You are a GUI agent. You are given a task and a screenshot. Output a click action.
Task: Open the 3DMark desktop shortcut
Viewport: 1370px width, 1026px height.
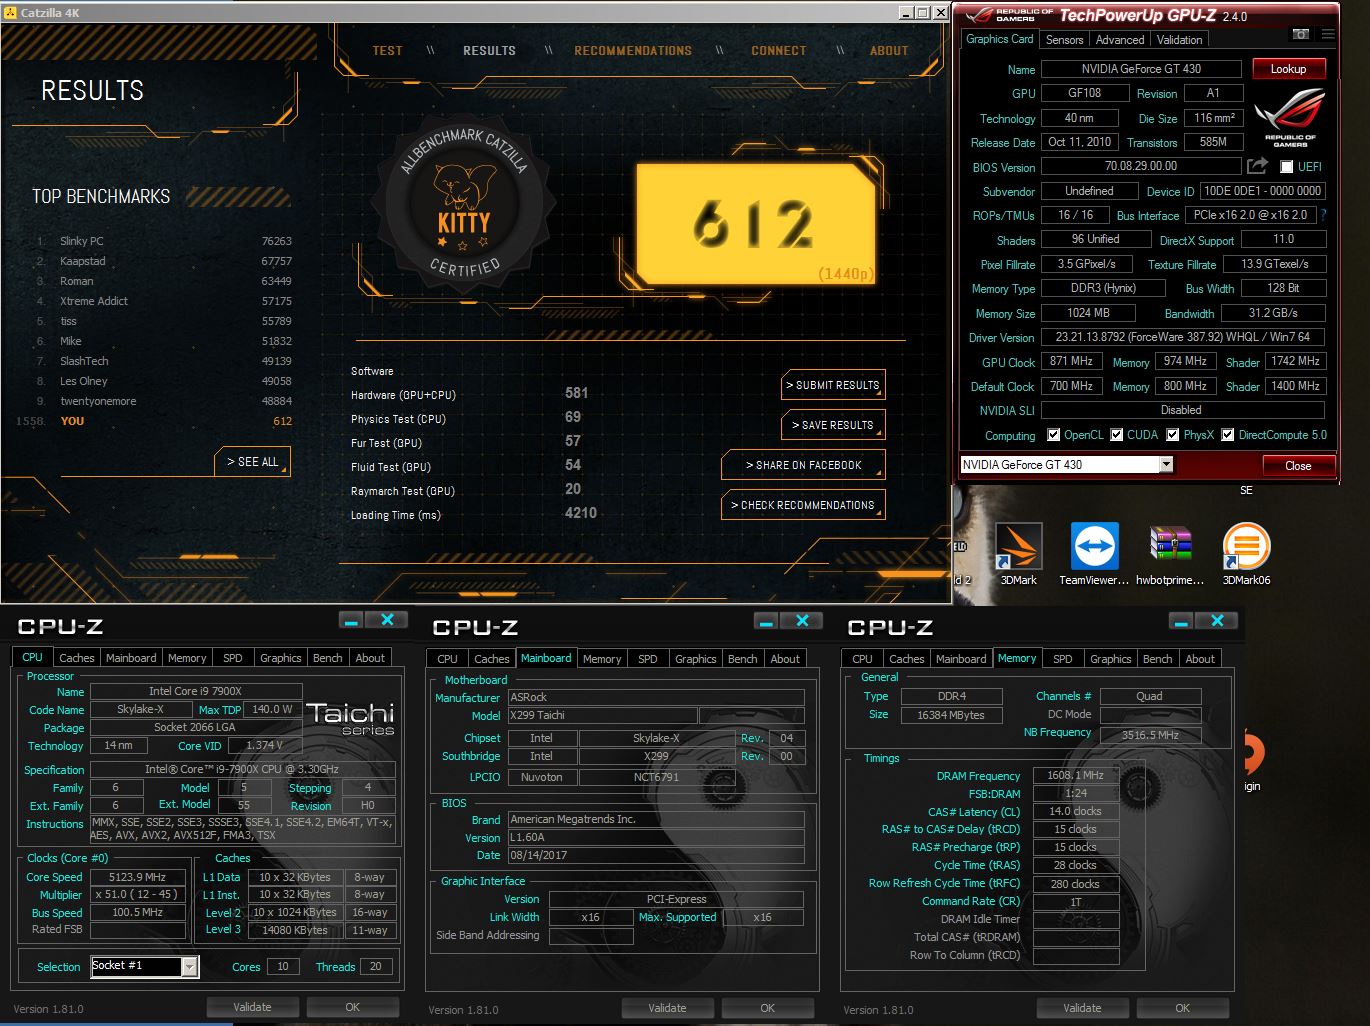(x=1019, y=553)
